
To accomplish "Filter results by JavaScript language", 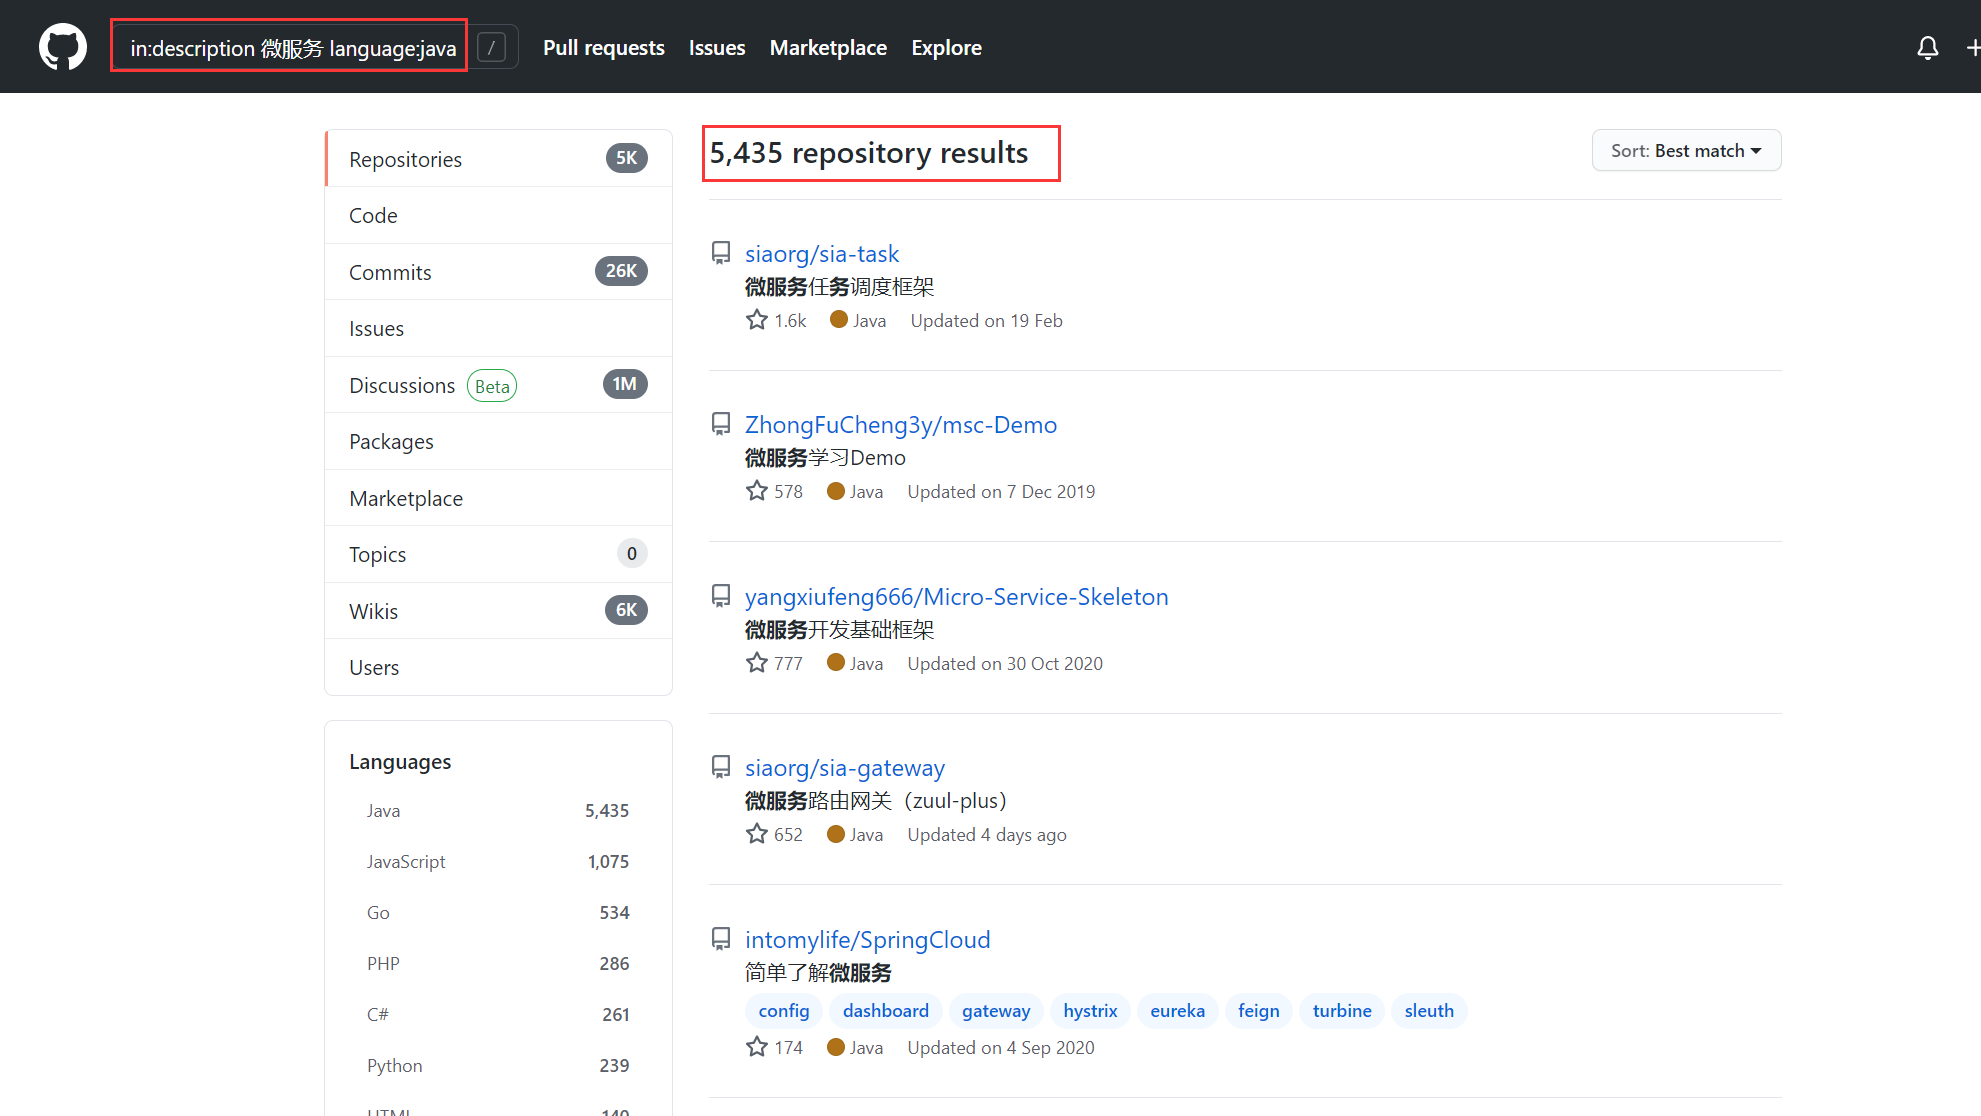I will [x=406, y=861].
